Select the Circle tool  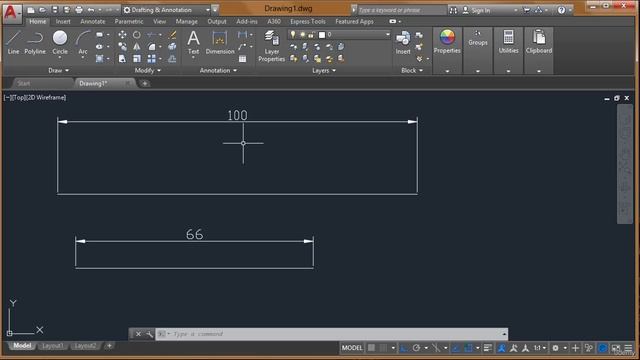[x=60, y=42]
